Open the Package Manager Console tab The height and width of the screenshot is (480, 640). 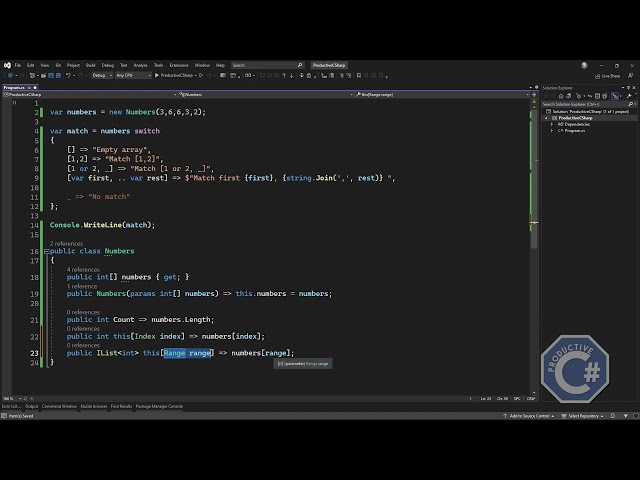coord(159,407)
